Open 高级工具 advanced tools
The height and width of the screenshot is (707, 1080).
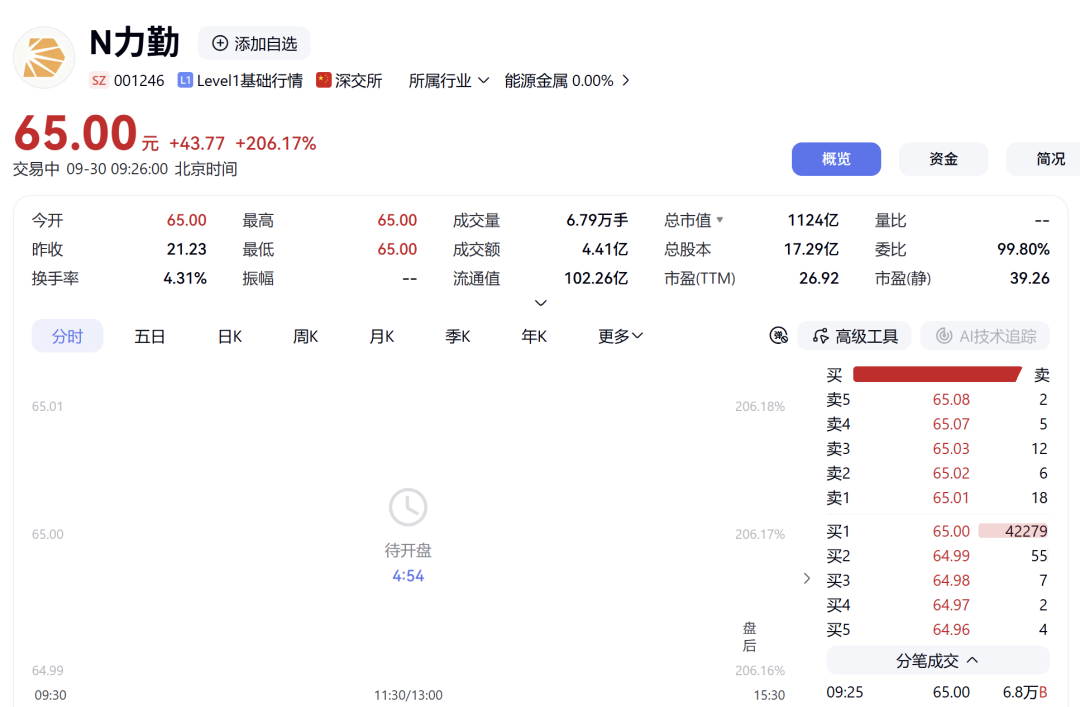click(855, 336)
